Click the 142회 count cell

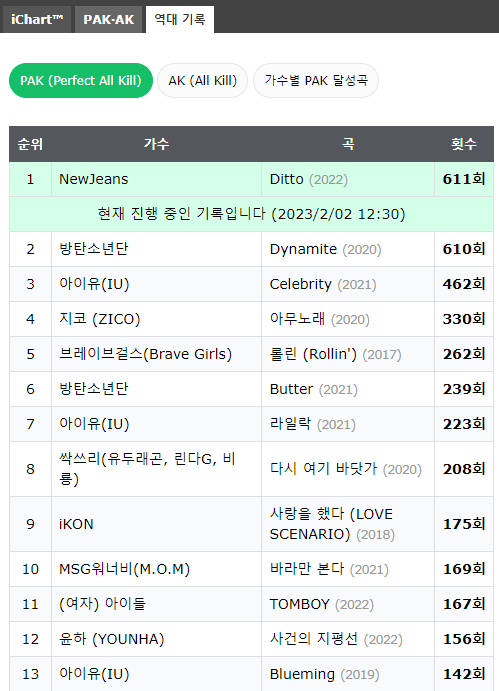464,674
